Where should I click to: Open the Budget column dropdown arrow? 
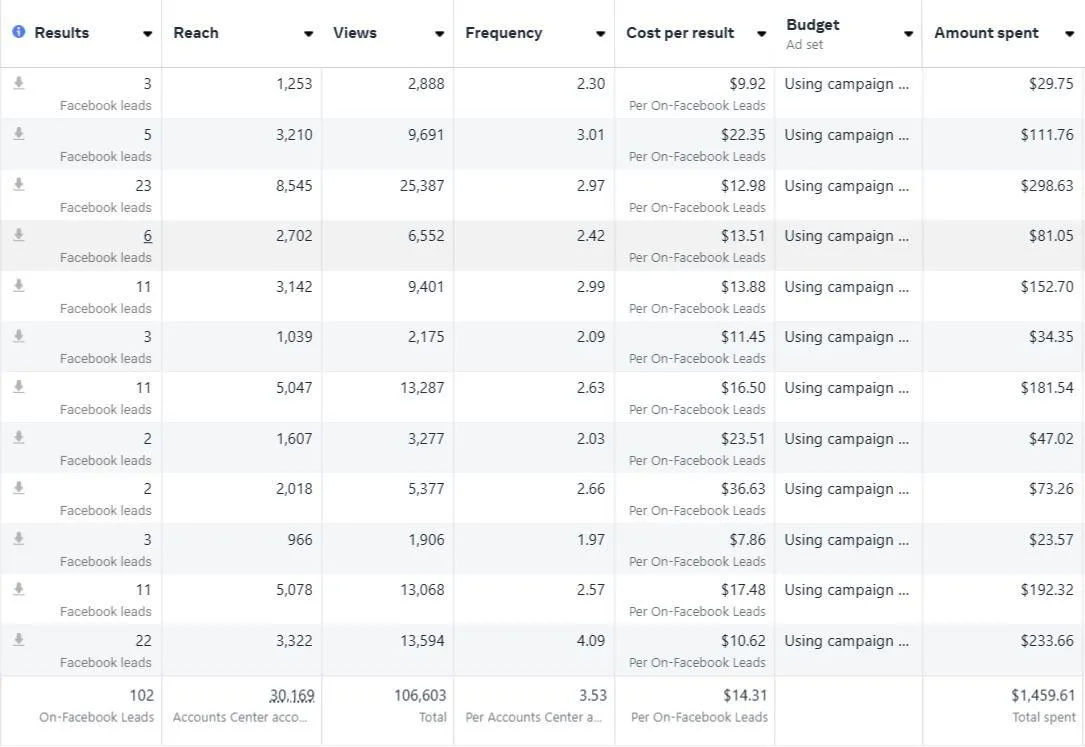pyautogui.click(x=908, y=34)
